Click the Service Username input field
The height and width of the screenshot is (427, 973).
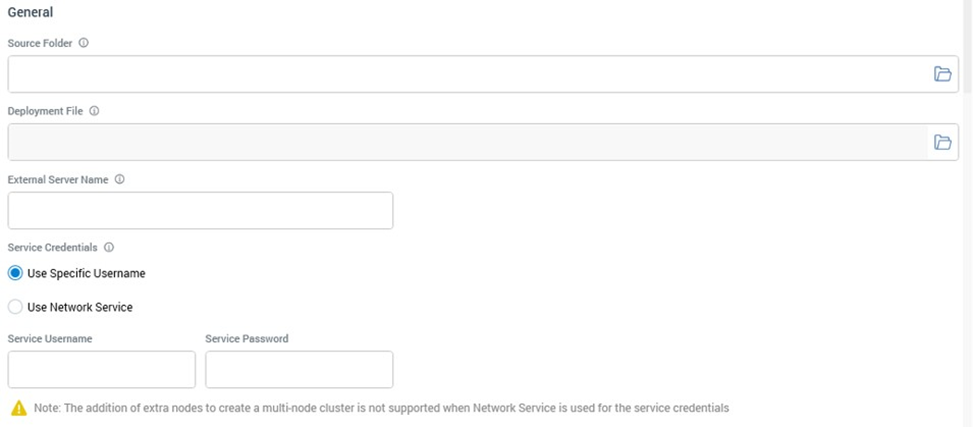101,369
